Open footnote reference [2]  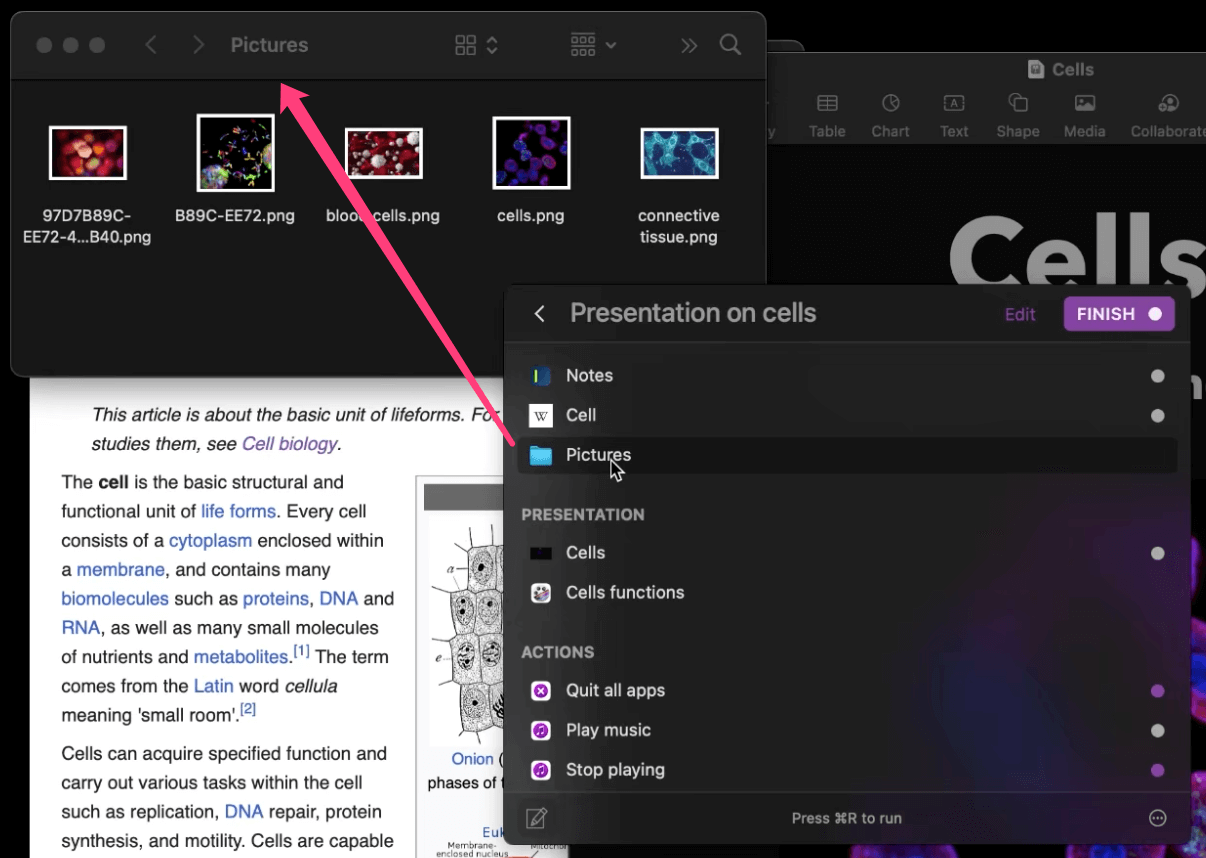(x=248, y=709)
